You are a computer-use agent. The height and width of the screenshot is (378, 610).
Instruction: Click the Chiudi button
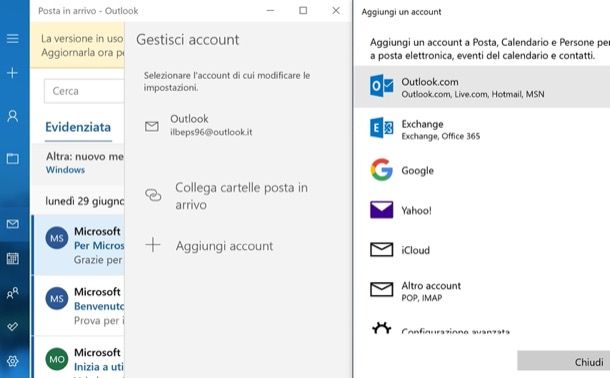coord(563,361)
